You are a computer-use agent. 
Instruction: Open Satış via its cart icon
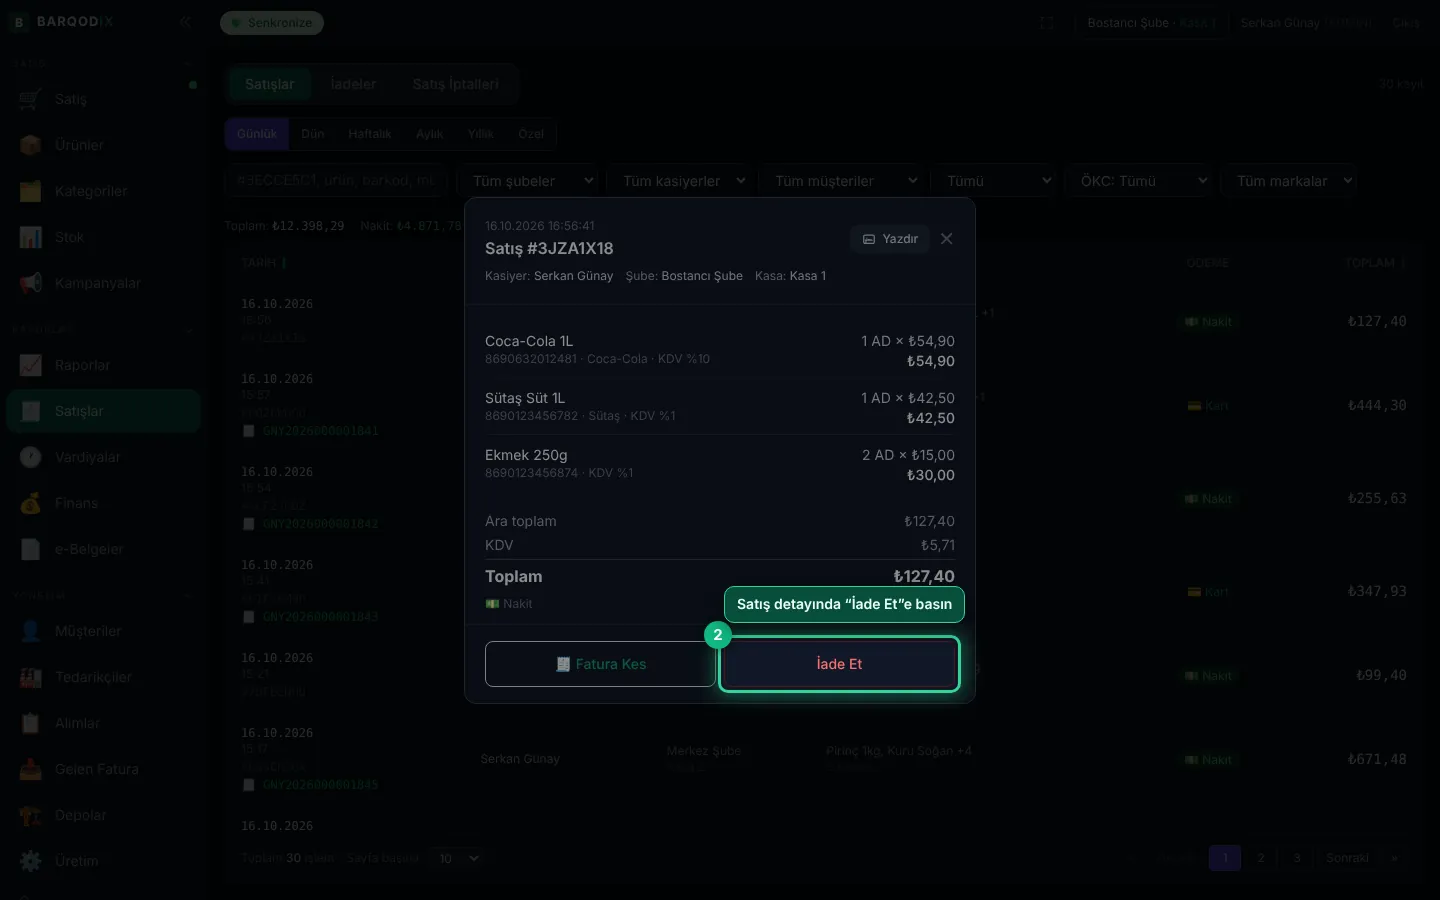(30, 99)
